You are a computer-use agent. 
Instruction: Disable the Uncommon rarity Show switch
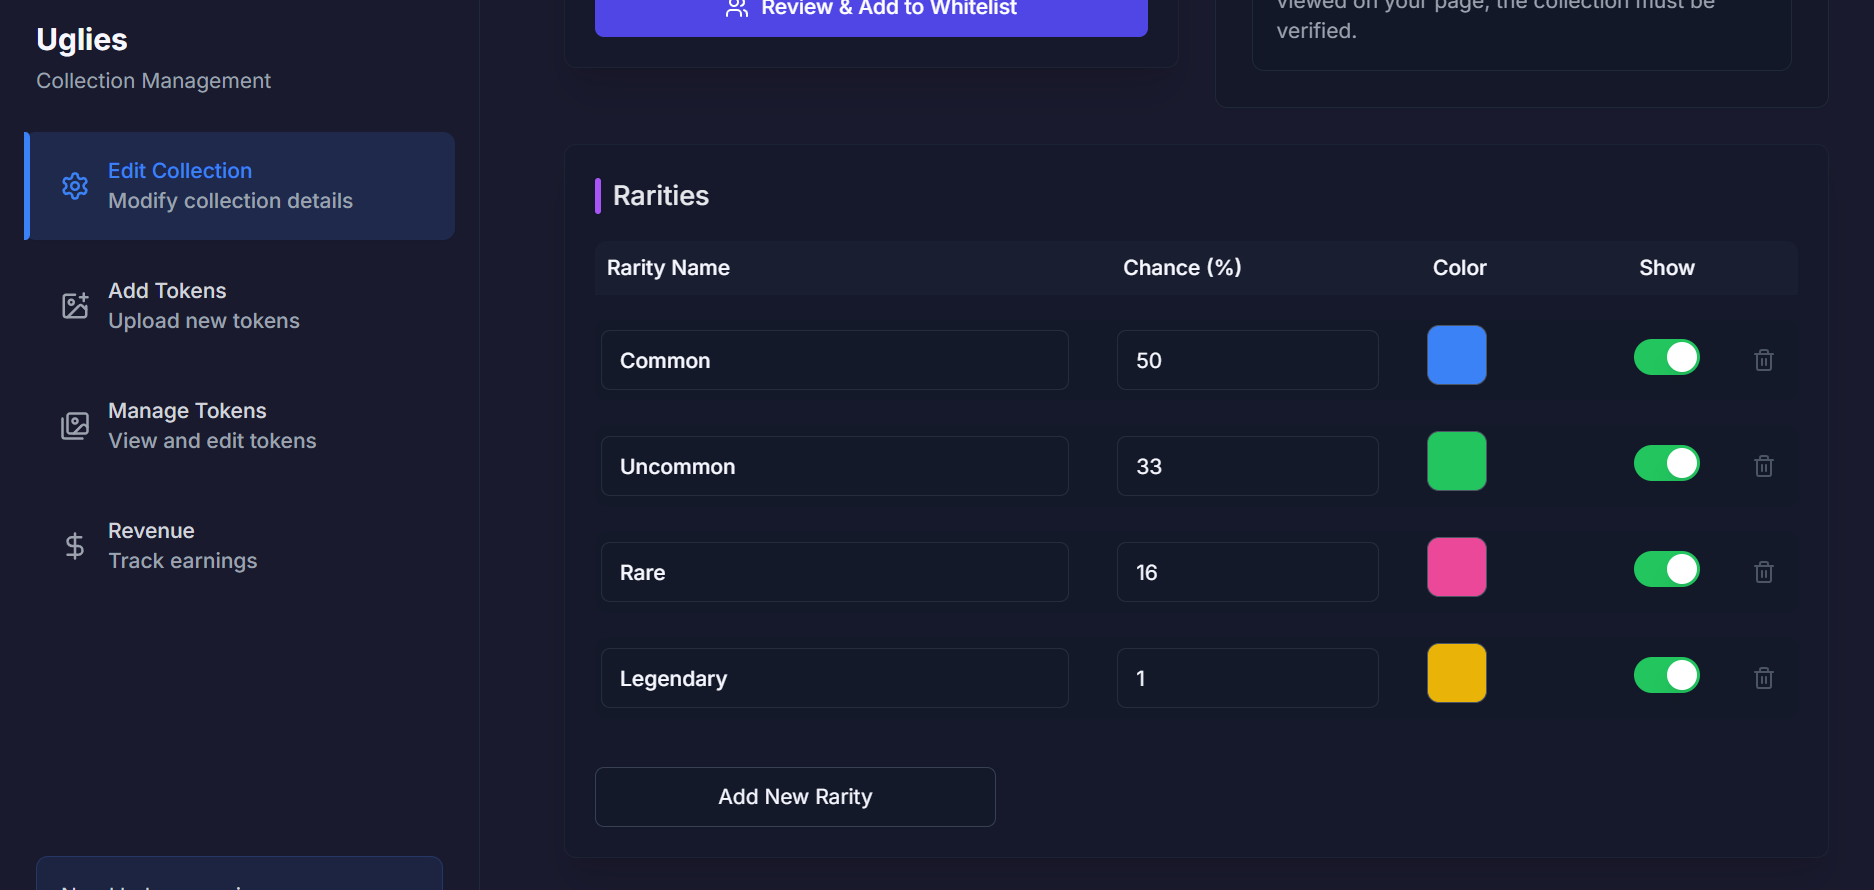(x=1666, y=463)
